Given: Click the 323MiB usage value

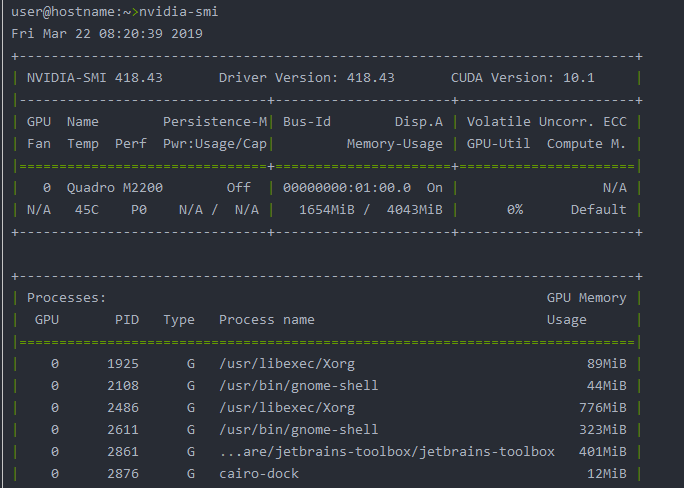Looking at the screenshot, I should pos(603,430).
